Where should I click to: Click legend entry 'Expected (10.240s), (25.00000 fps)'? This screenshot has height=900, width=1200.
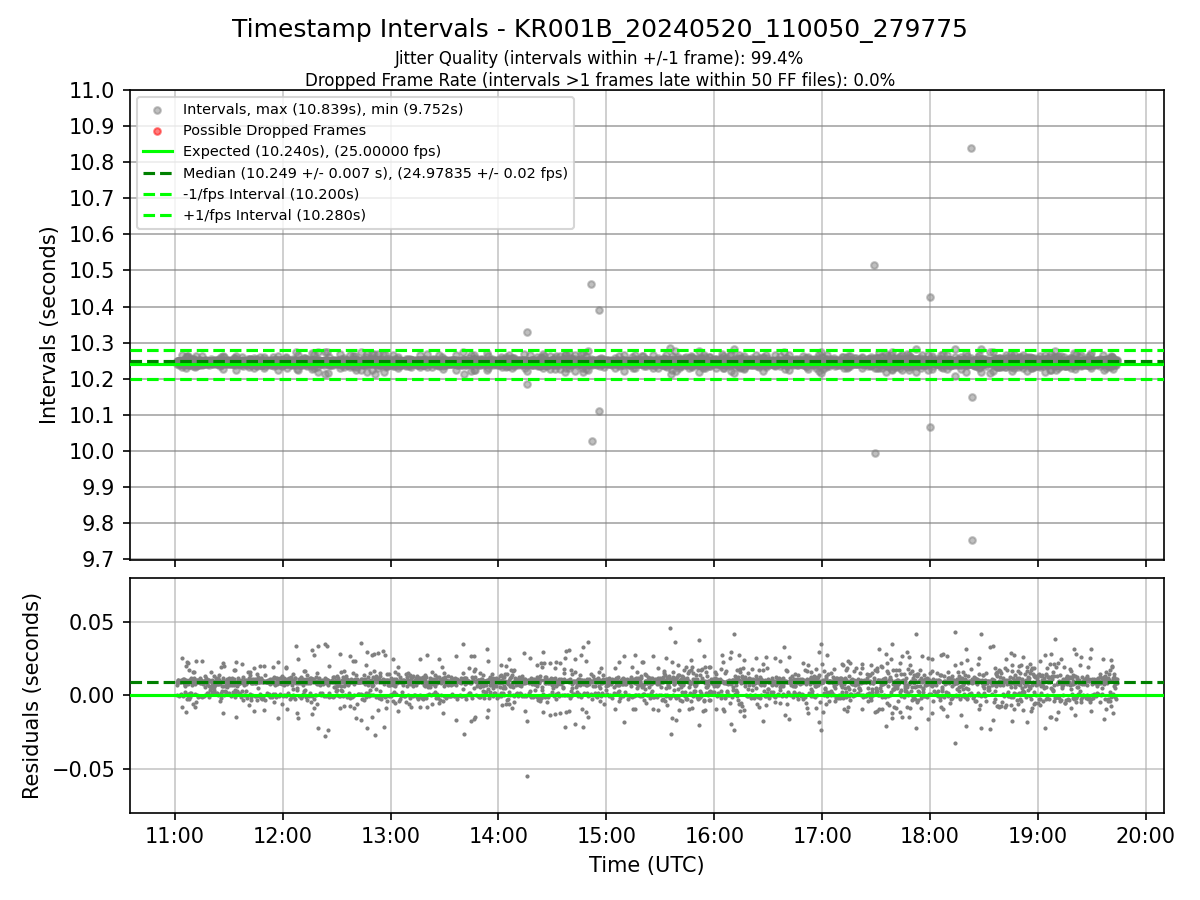[312, 151]
